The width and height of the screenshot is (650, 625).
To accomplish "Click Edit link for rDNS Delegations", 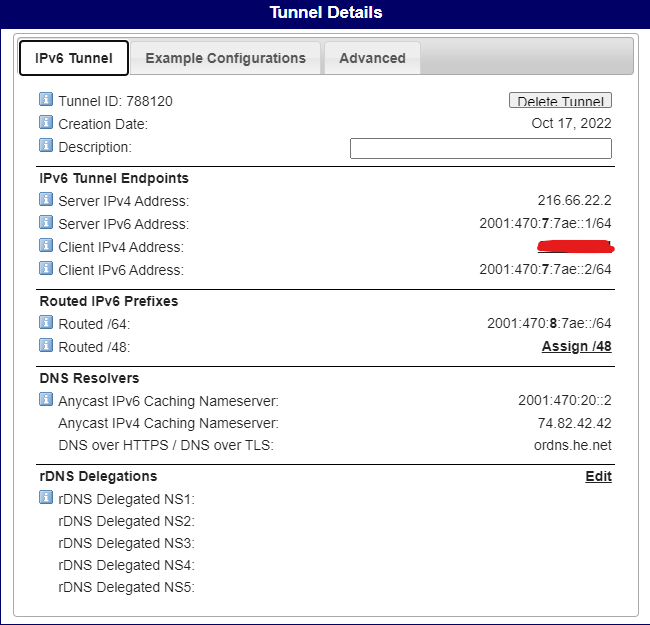I will [598, 477].
